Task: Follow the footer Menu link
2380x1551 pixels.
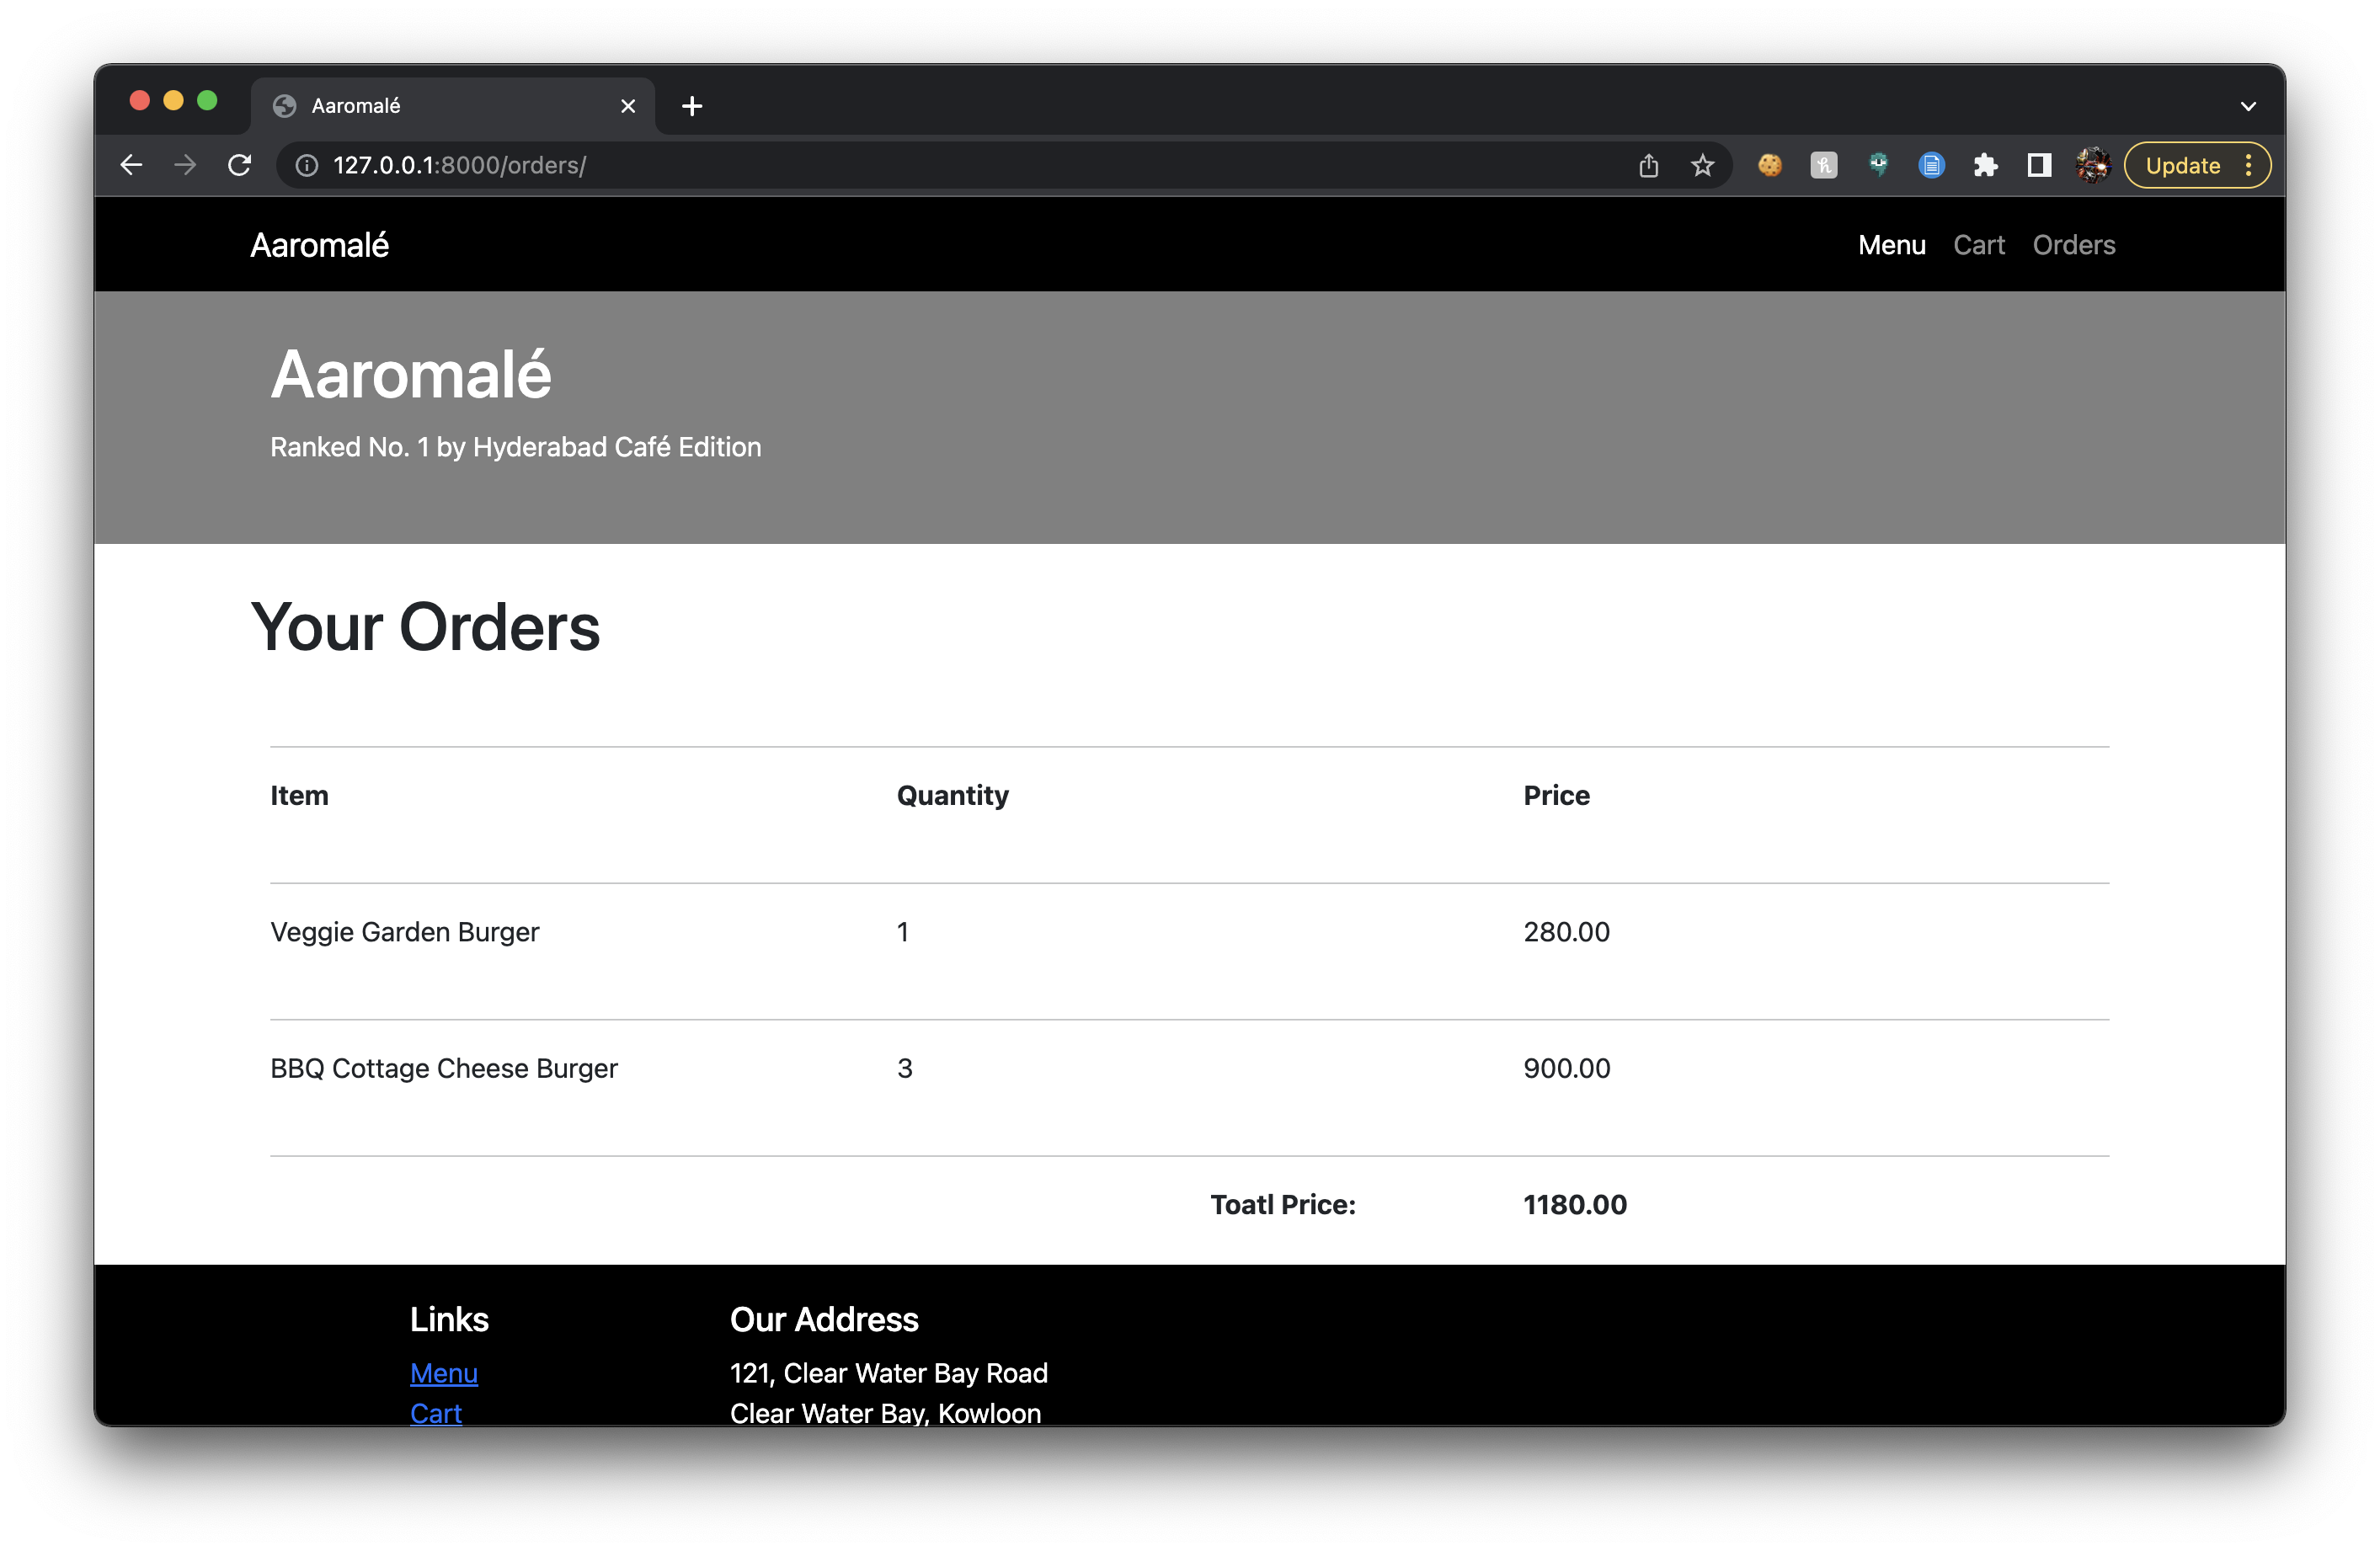Action: point(444,1373)
